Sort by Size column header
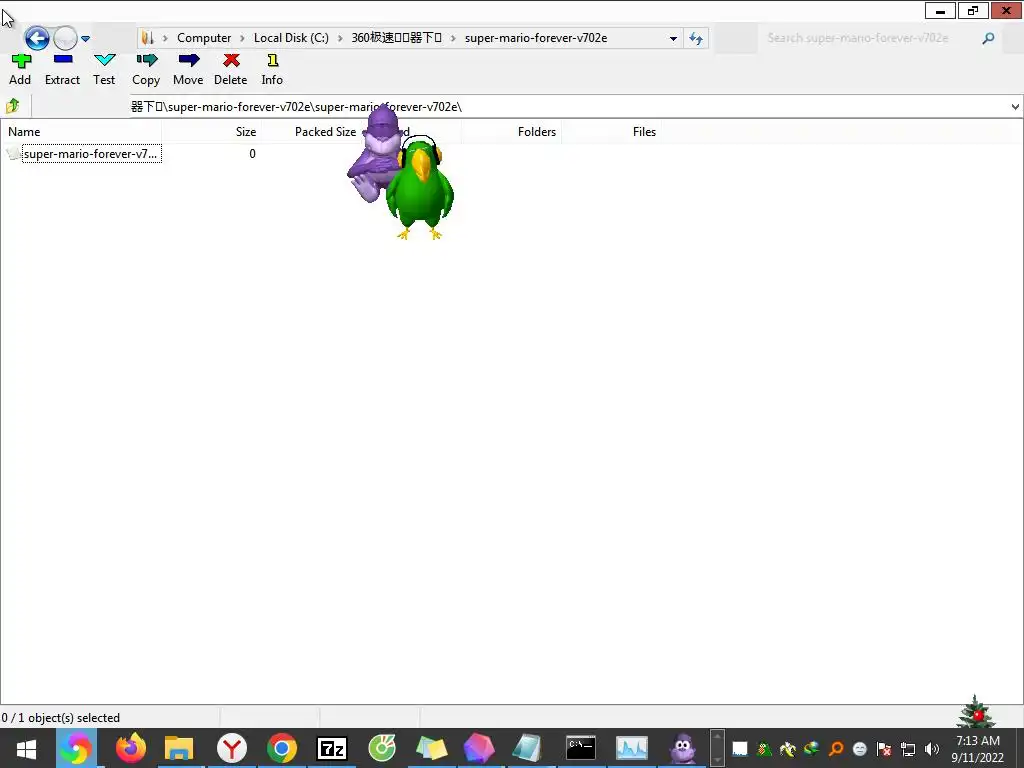The width and height of the screenshot is (1024, 768). (212, 132)
